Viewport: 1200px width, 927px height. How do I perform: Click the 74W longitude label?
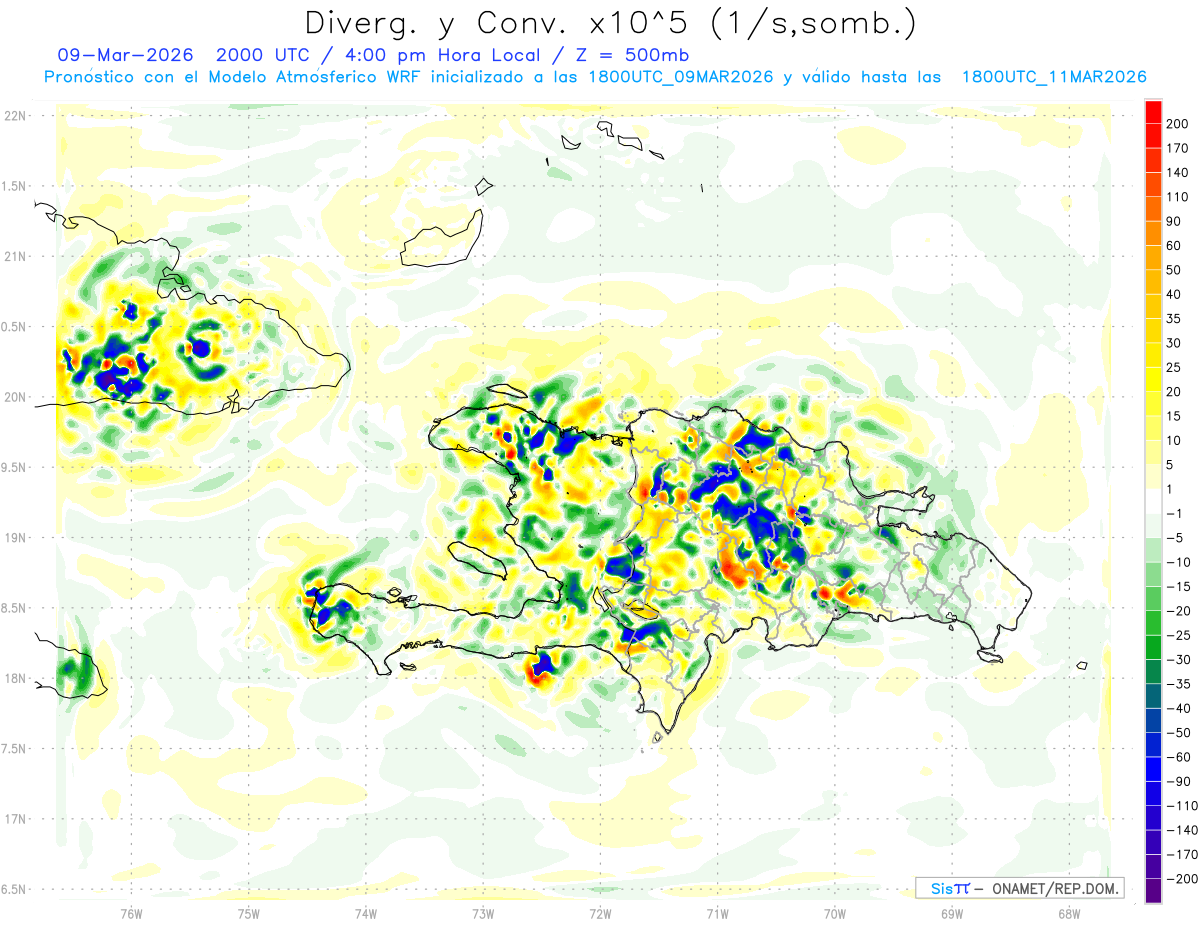point(366,913)
